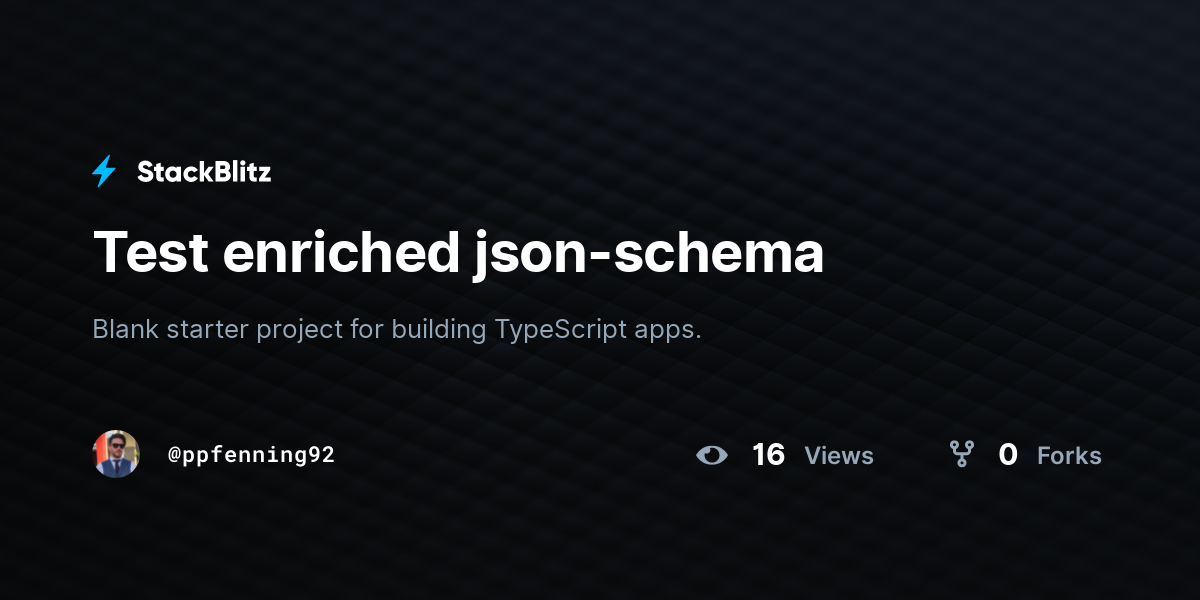Visit the @ppfenning92 username link
The width and height of the screenshot is (1200, 600).
251,455
